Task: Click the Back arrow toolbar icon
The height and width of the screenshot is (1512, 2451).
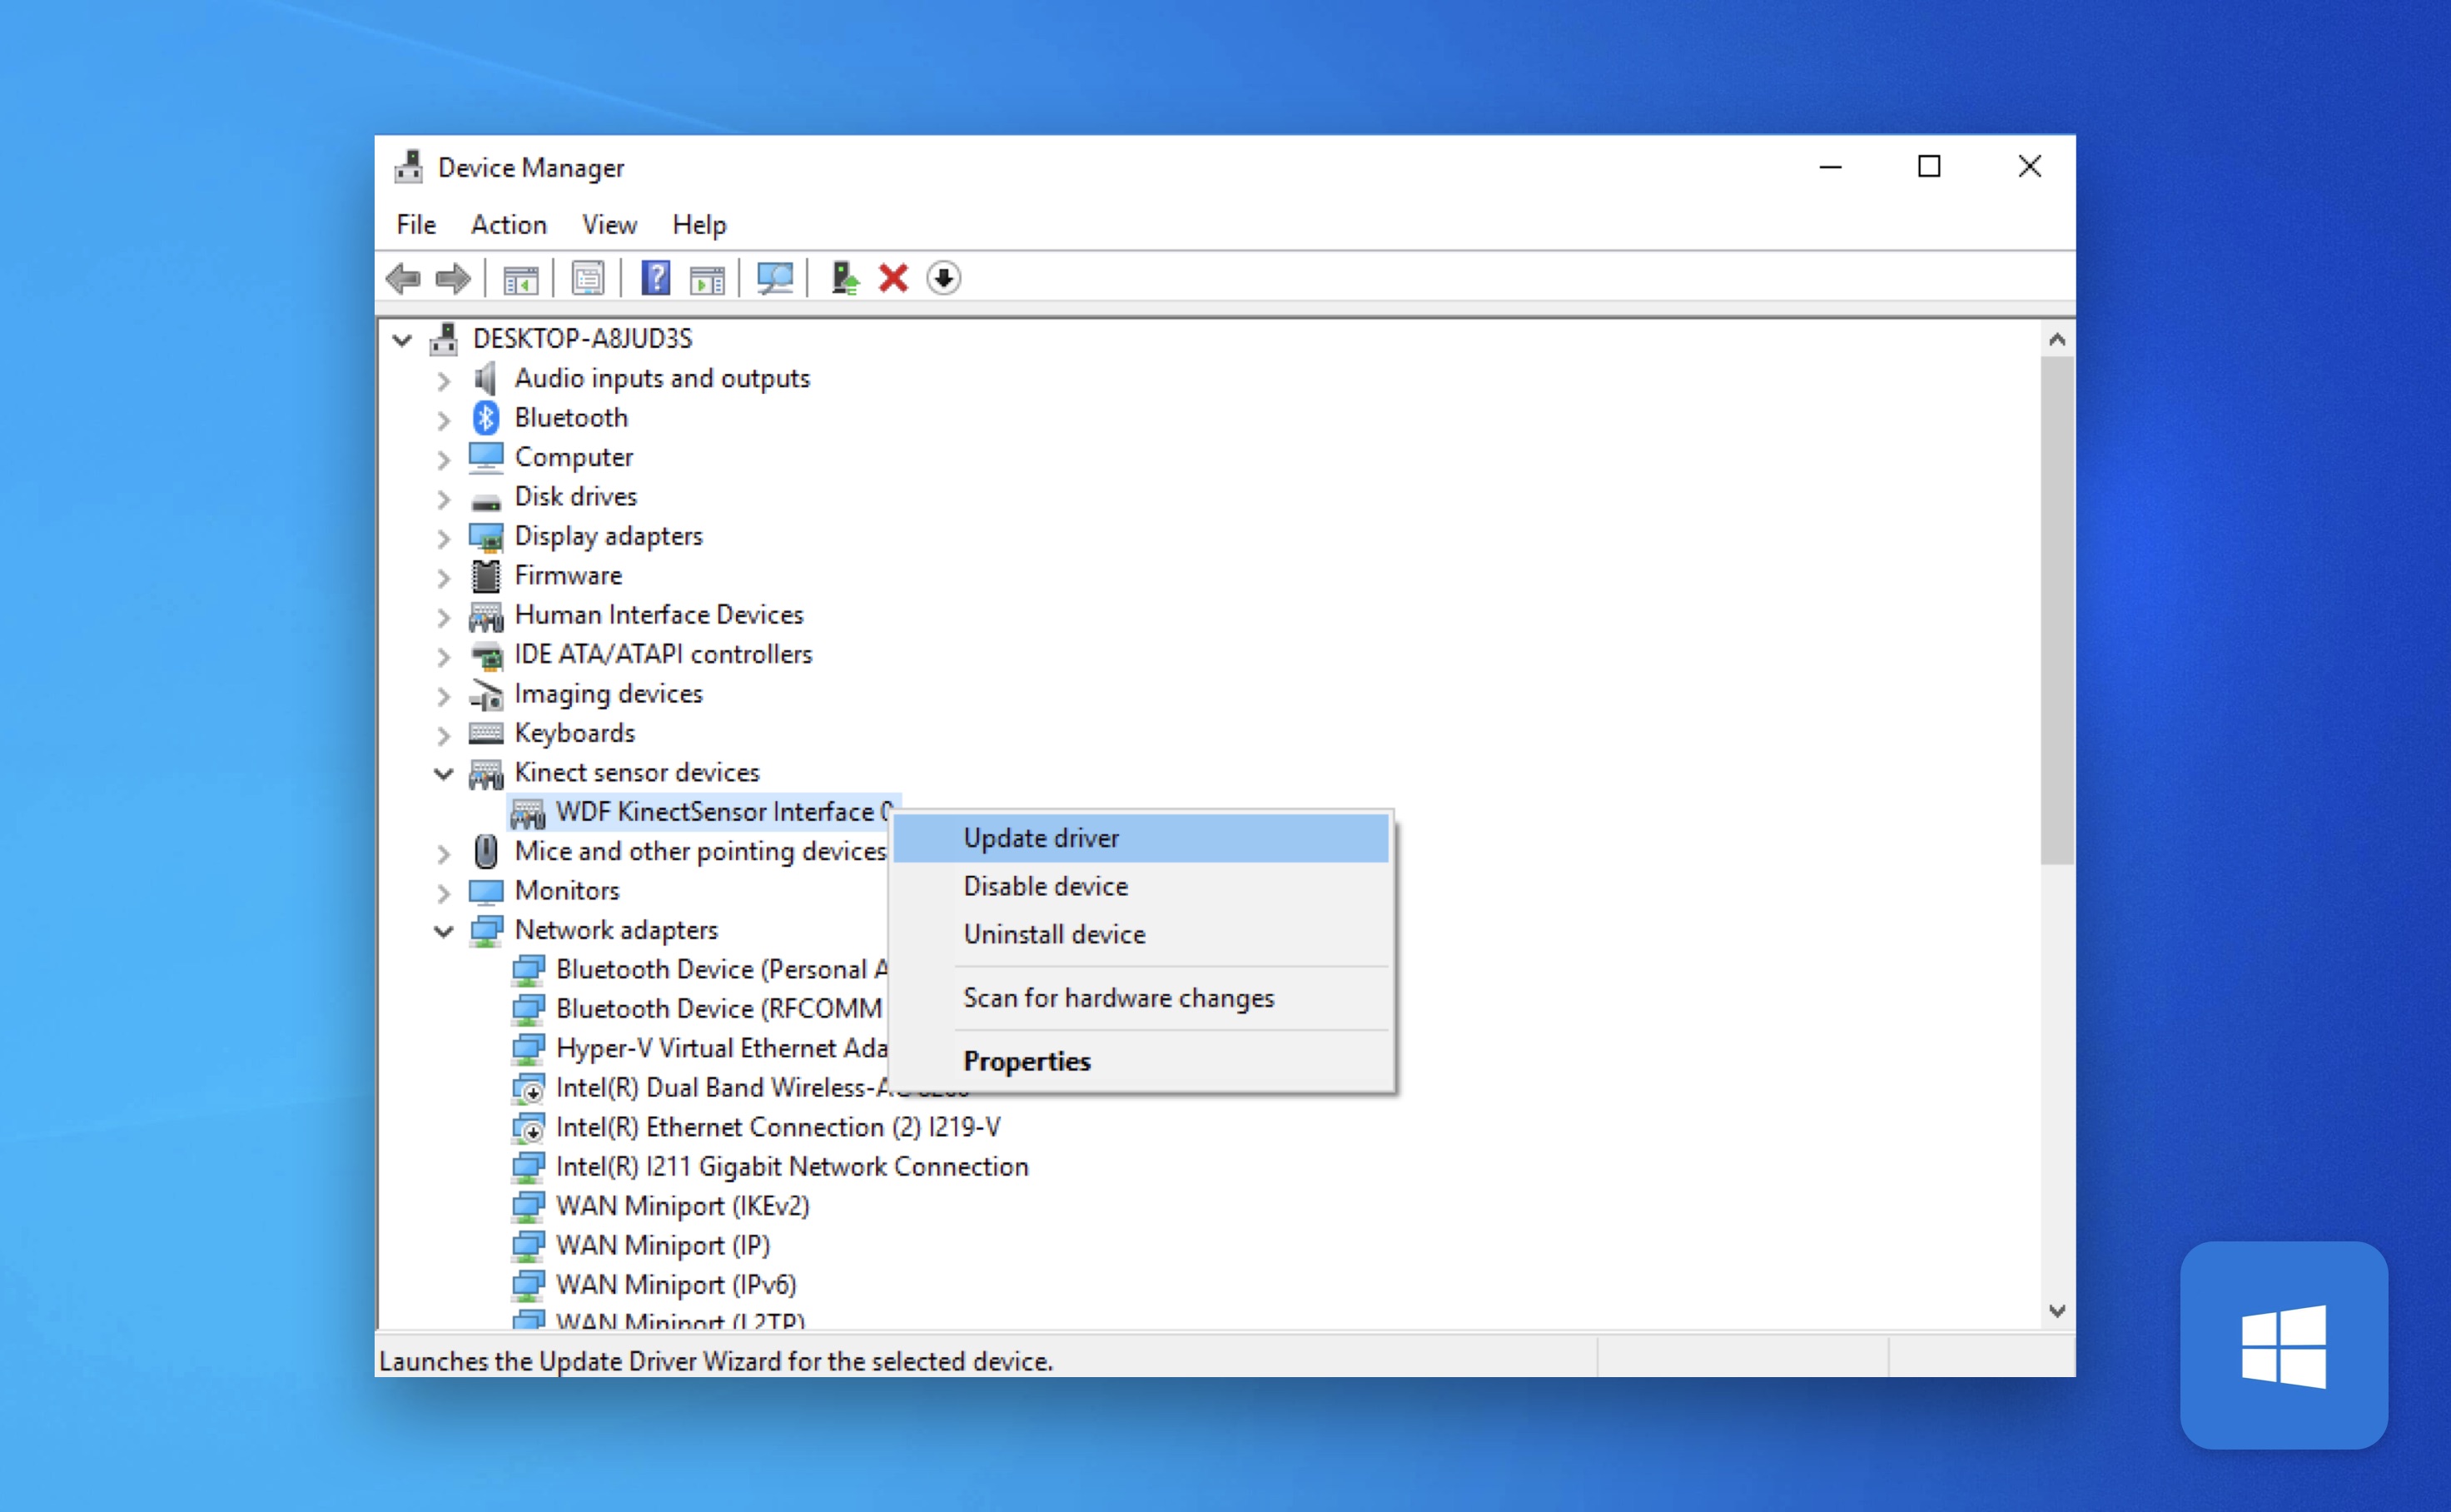Action: [403, 278]
